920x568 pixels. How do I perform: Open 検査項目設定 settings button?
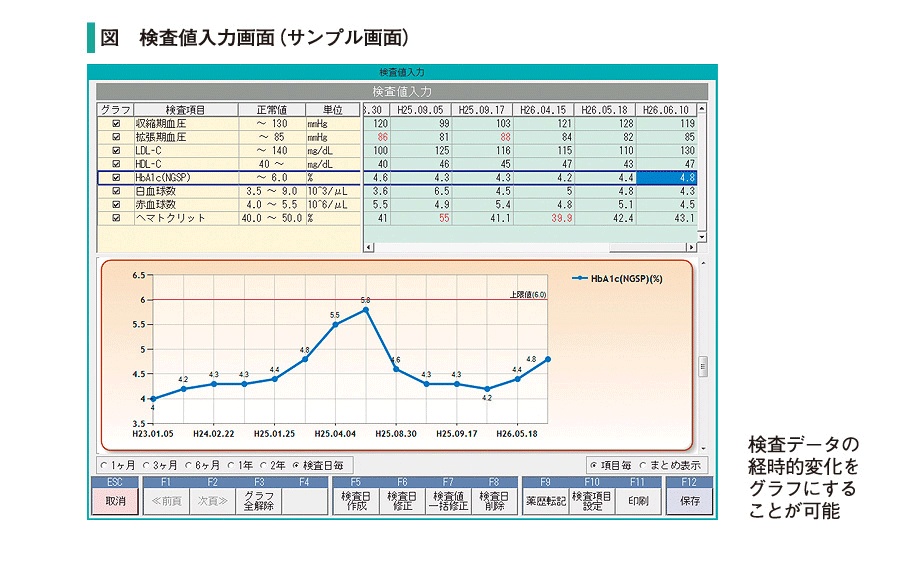coord(592,500)
